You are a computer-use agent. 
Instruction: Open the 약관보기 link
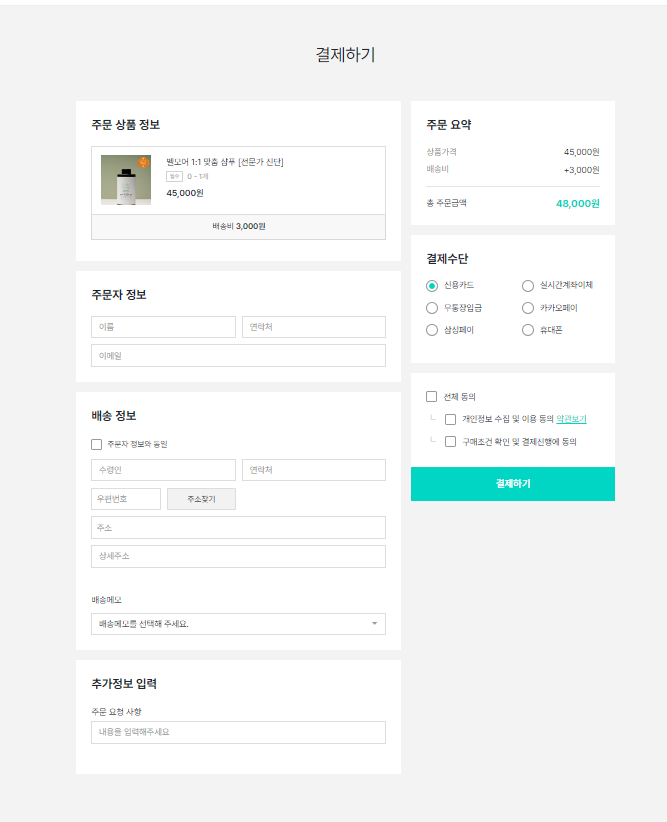click(x=571, y=419)
